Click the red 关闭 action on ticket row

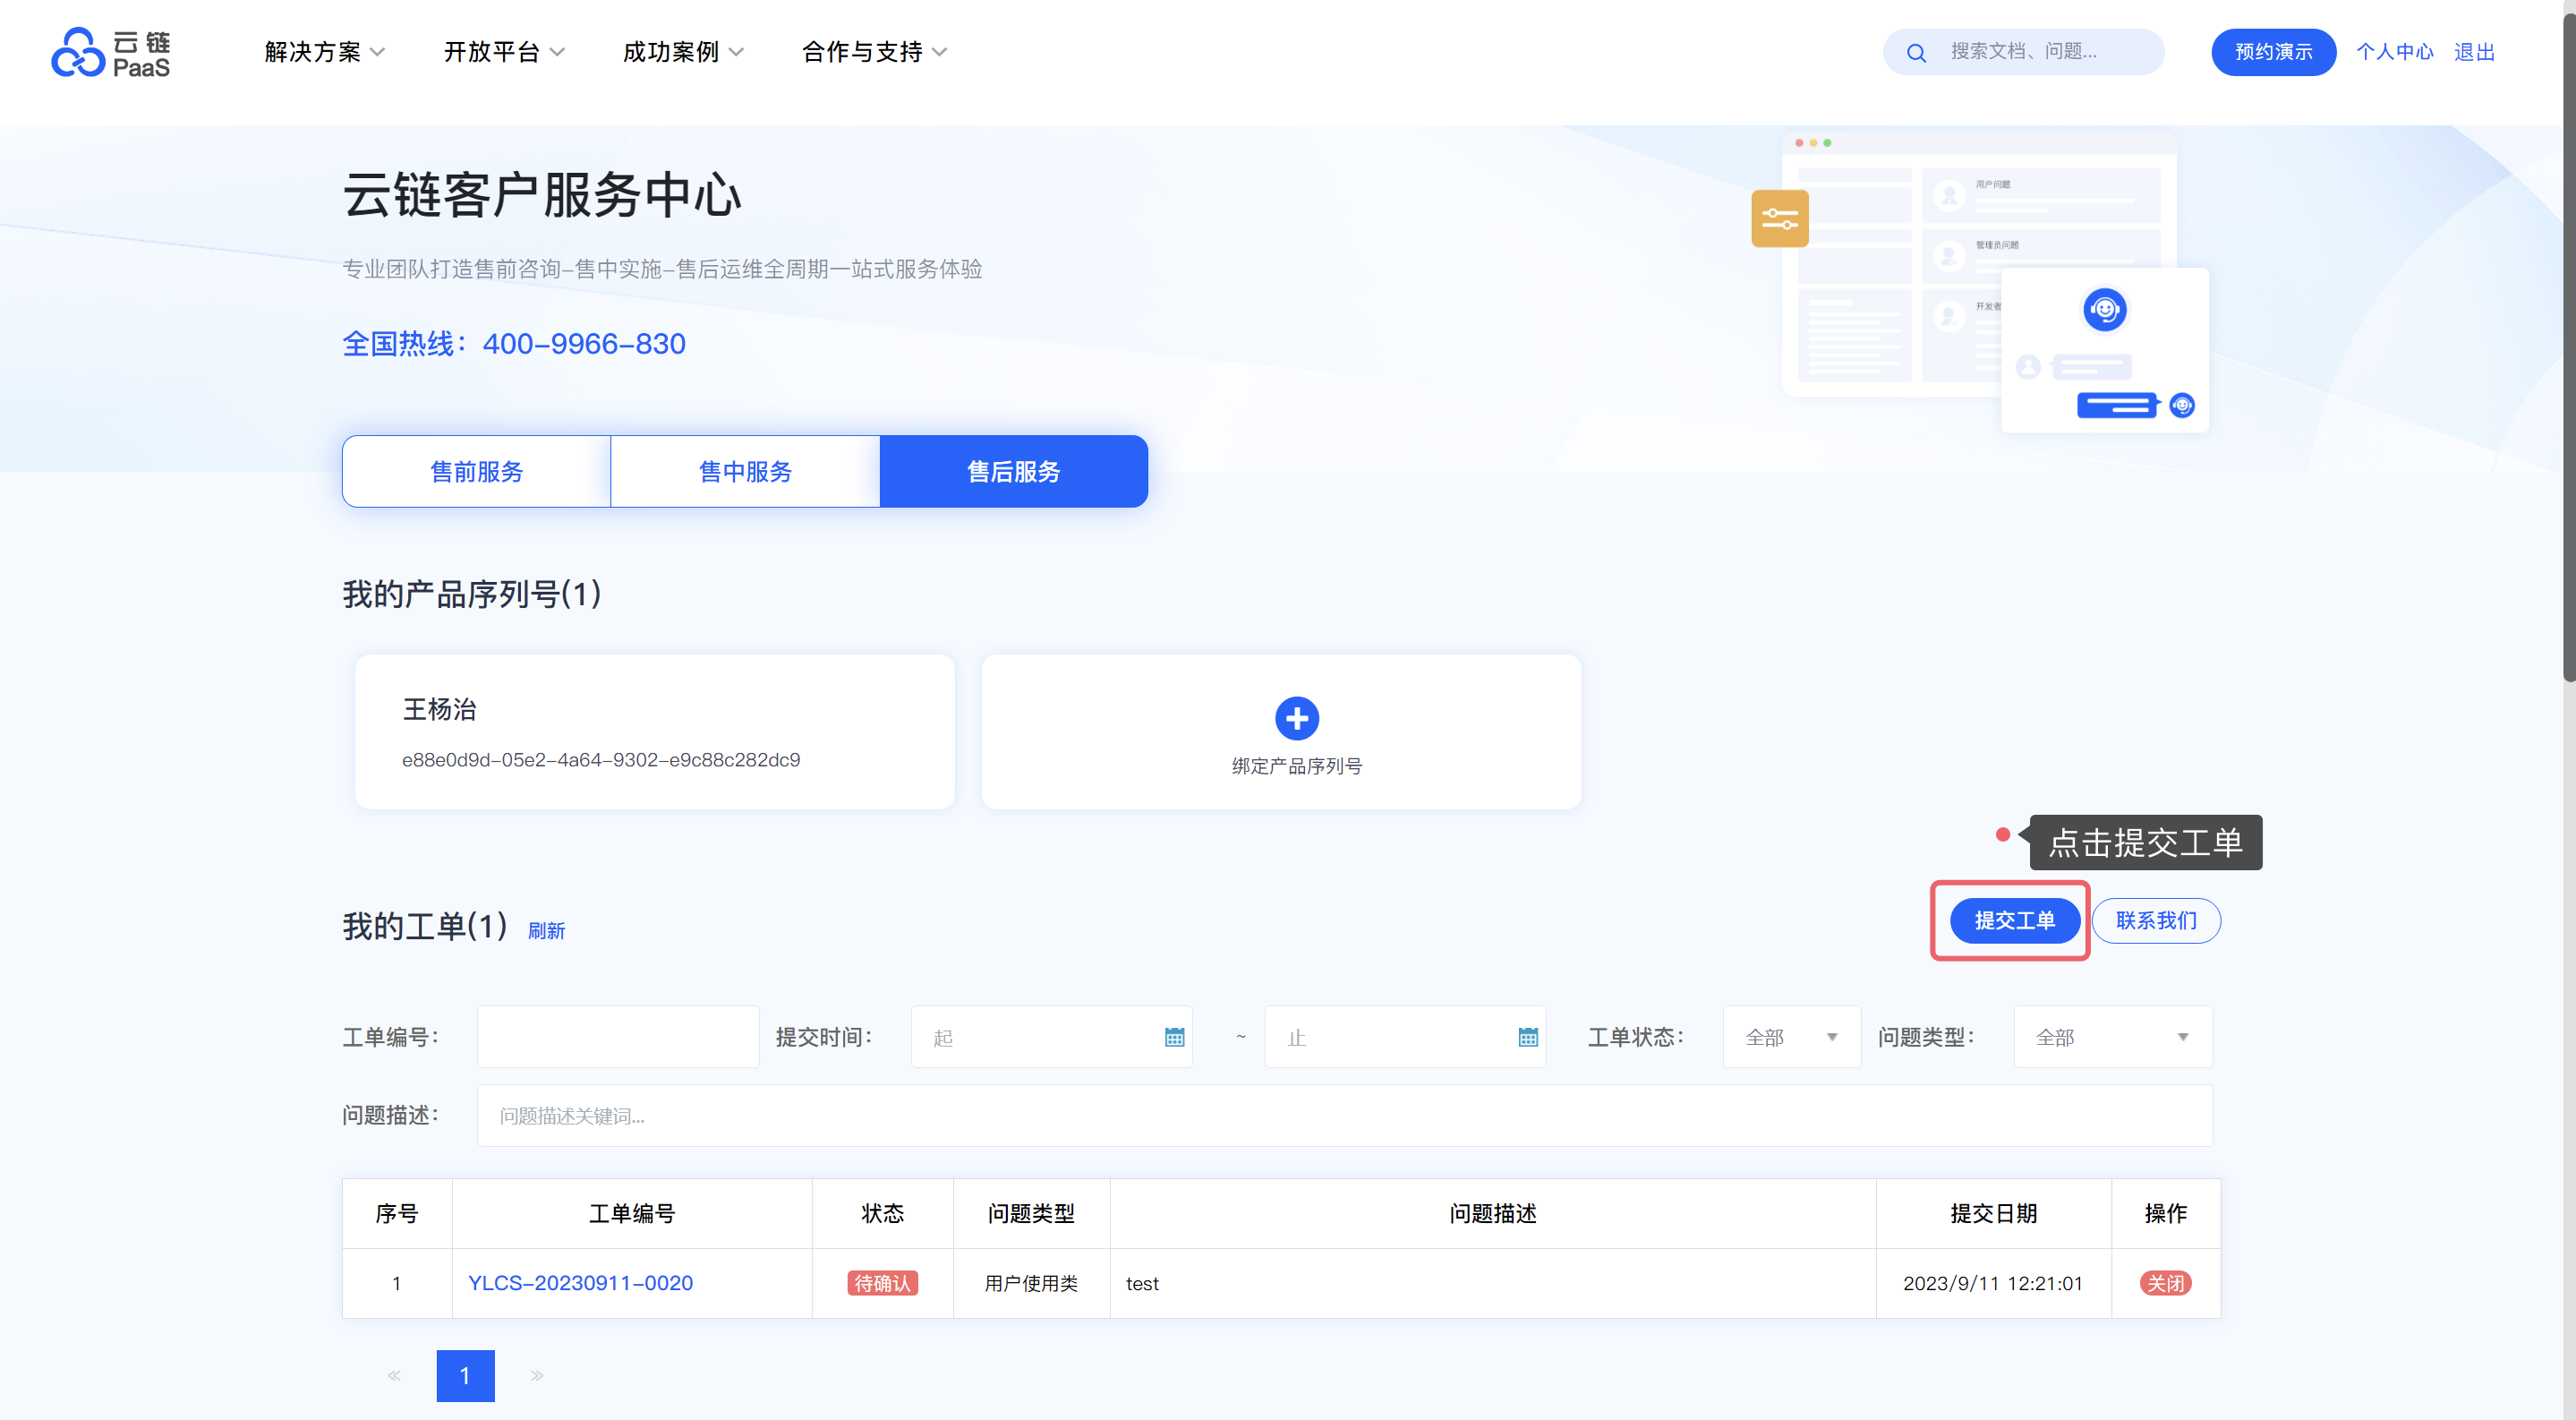(2165, 1283)
